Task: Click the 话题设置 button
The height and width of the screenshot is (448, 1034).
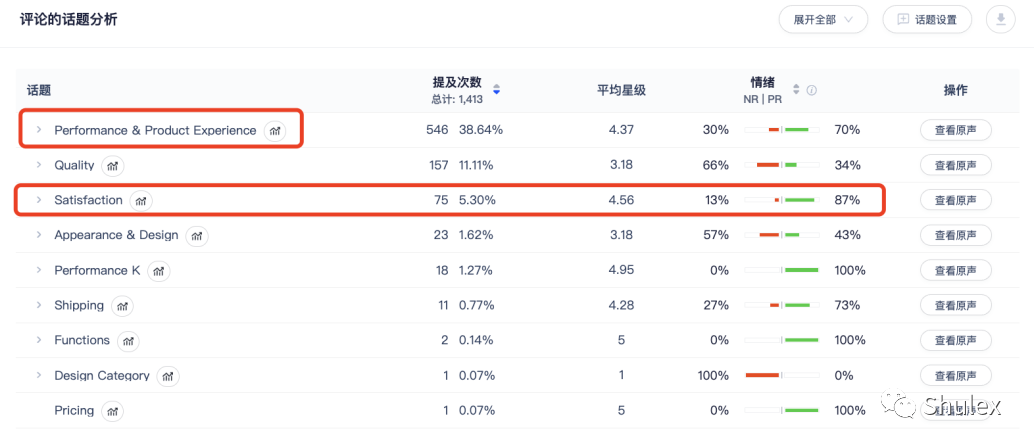Action: coord(928,20)
